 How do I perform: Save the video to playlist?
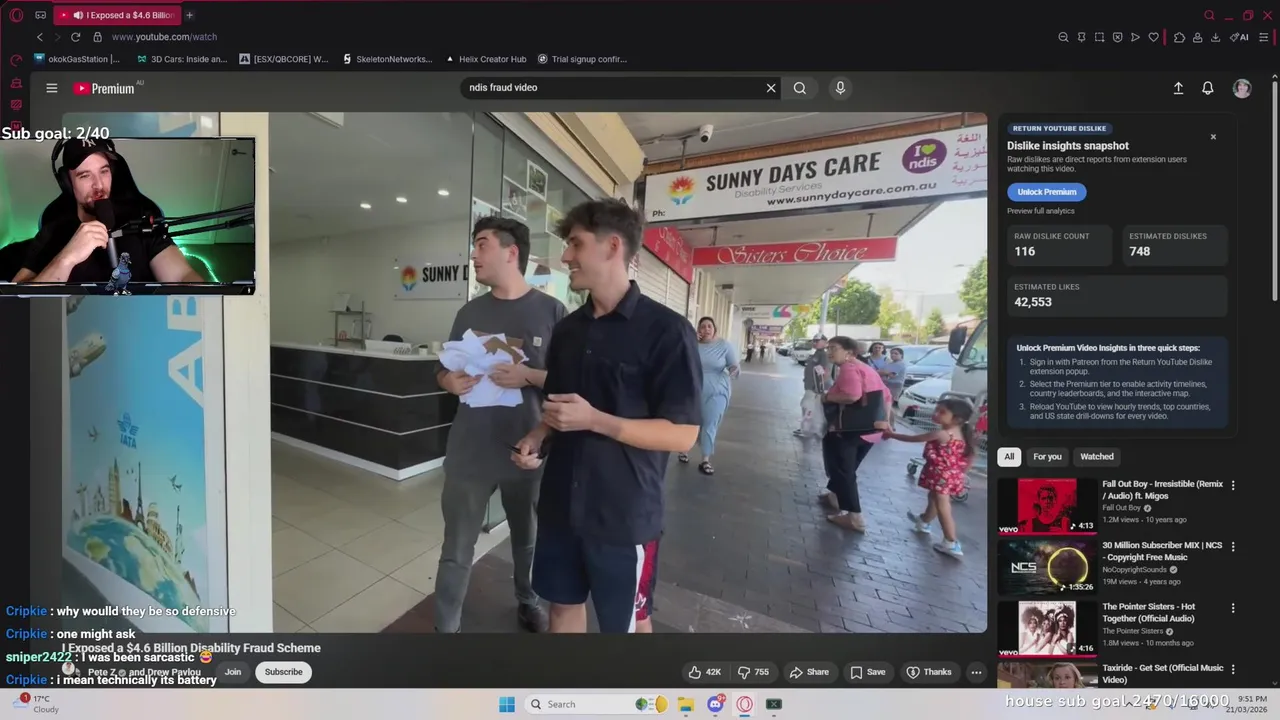867,672
